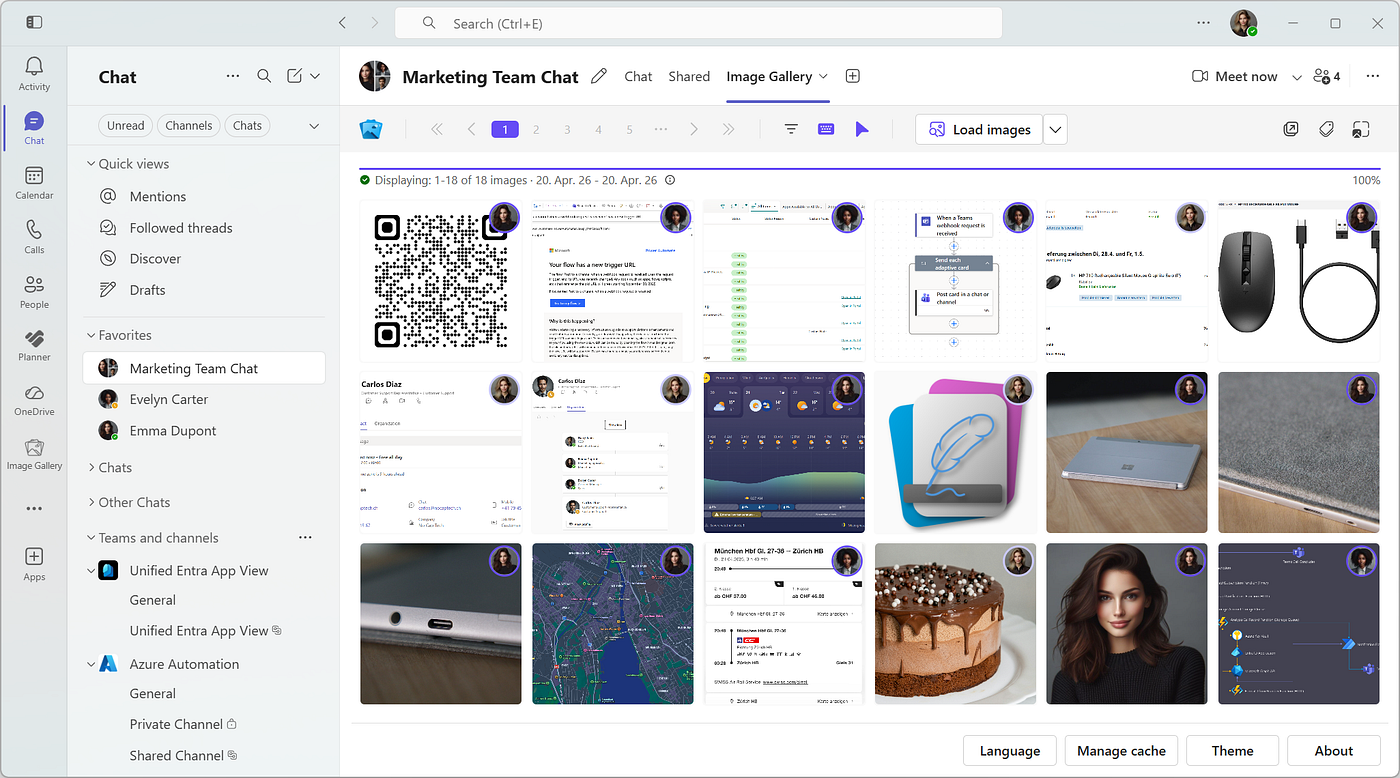Open the Meet now options dropdown

pos(1297,77)
